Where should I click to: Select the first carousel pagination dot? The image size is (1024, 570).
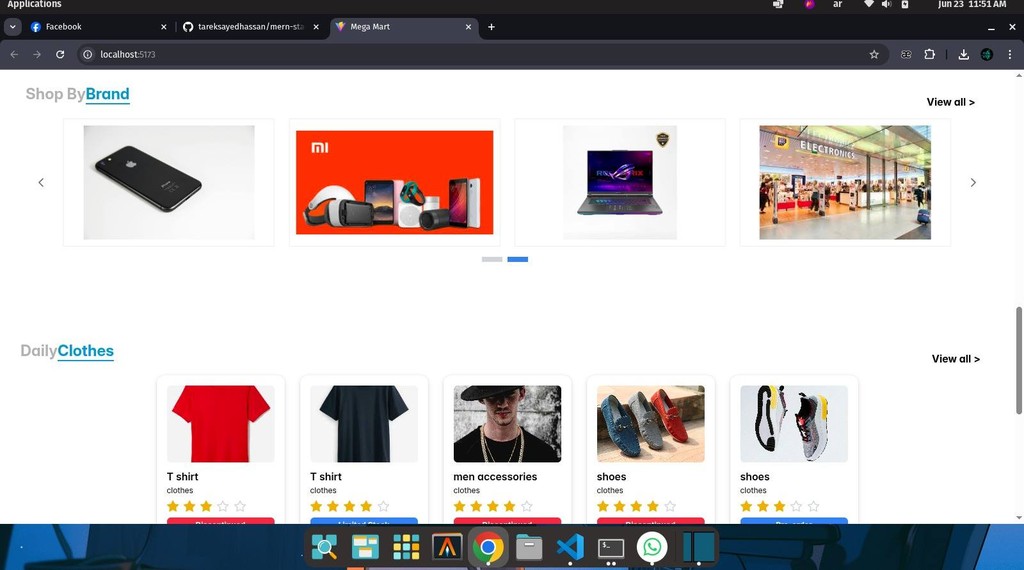492,259
